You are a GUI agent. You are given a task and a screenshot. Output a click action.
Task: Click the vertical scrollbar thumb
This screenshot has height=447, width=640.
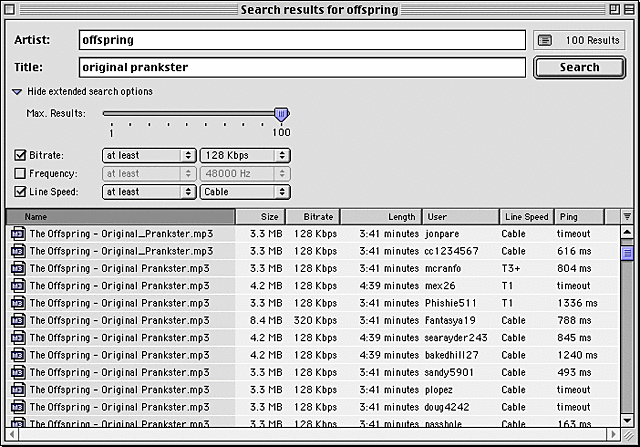click(627, 253)
